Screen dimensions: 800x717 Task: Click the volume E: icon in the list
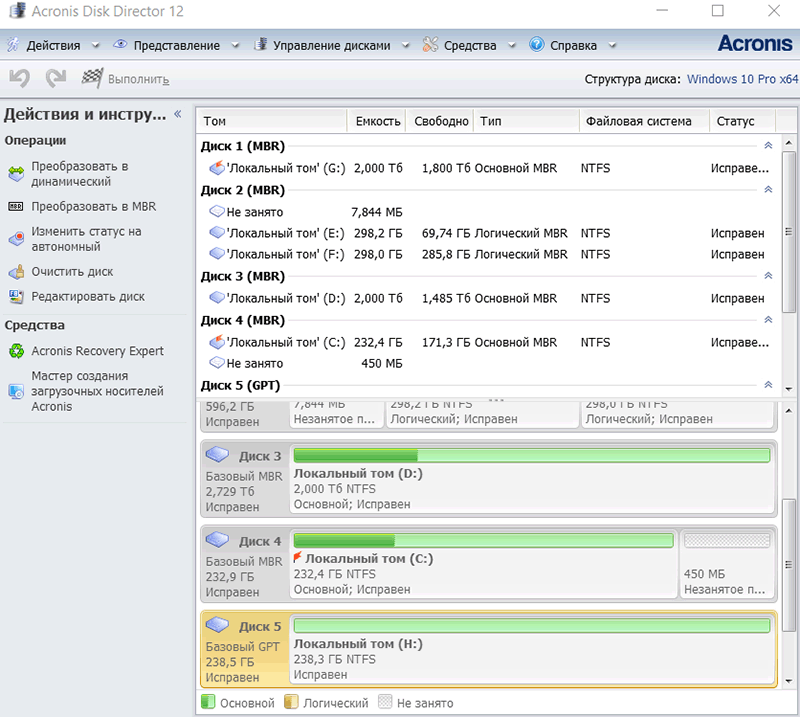tap(217, 233)
